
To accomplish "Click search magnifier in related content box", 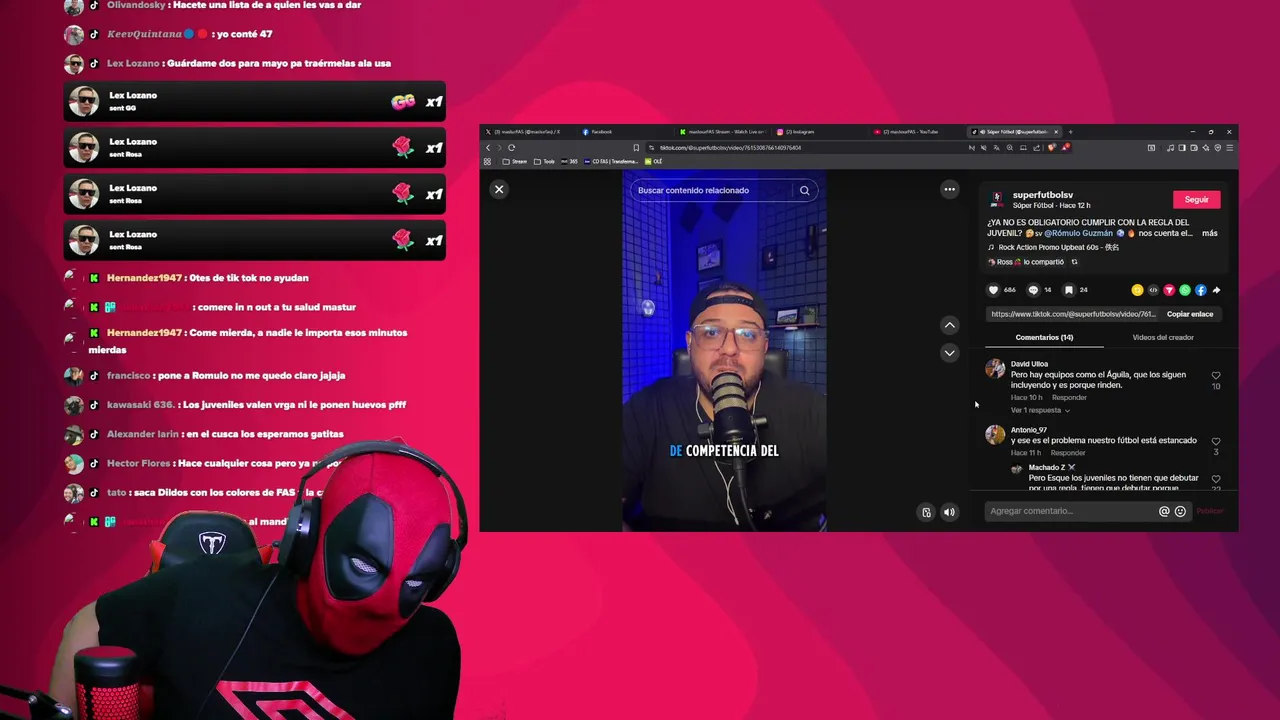I will 805,190.
